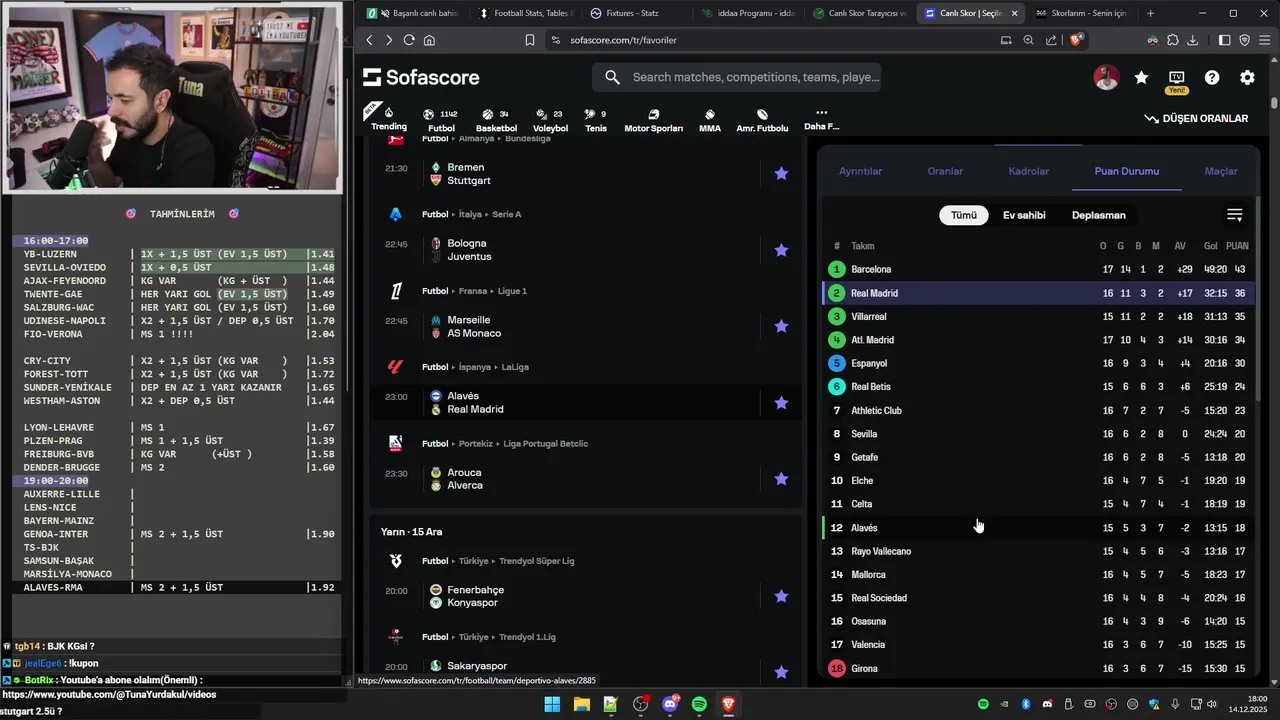The width and height of the screenshot is (1280, 720).
Task: Switch to the Ayrıntılar tab
Action: point(860,171)
